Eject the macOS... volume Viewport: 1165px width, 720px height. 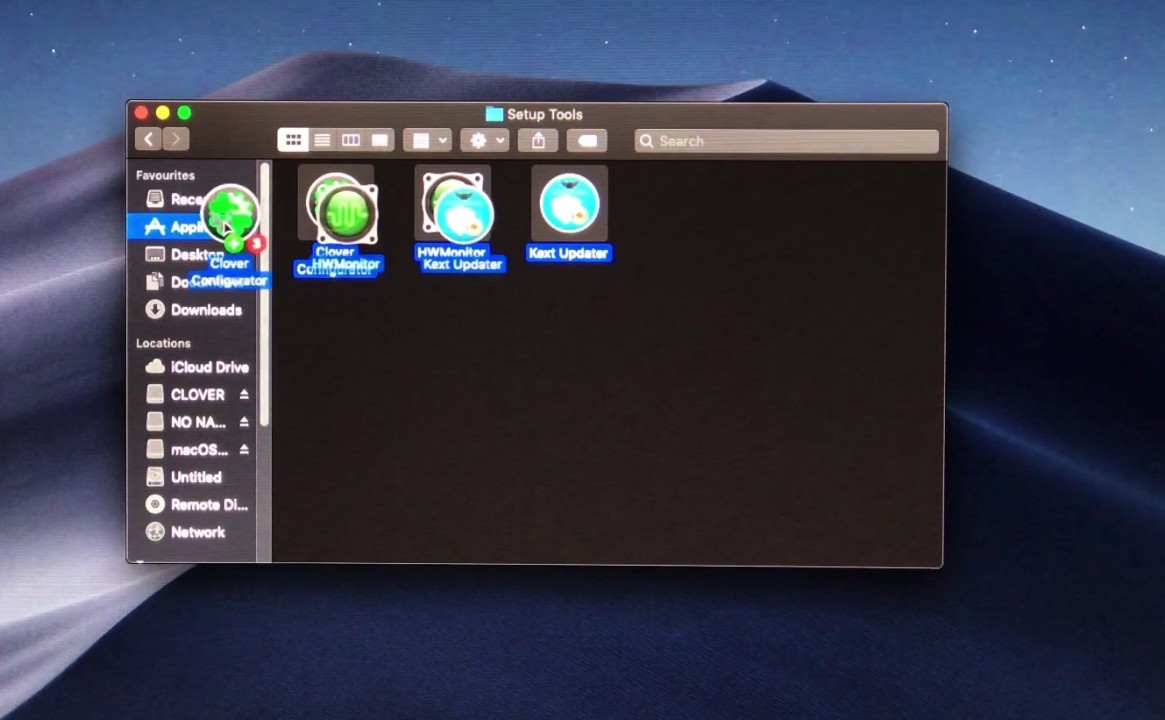(244, 450)
